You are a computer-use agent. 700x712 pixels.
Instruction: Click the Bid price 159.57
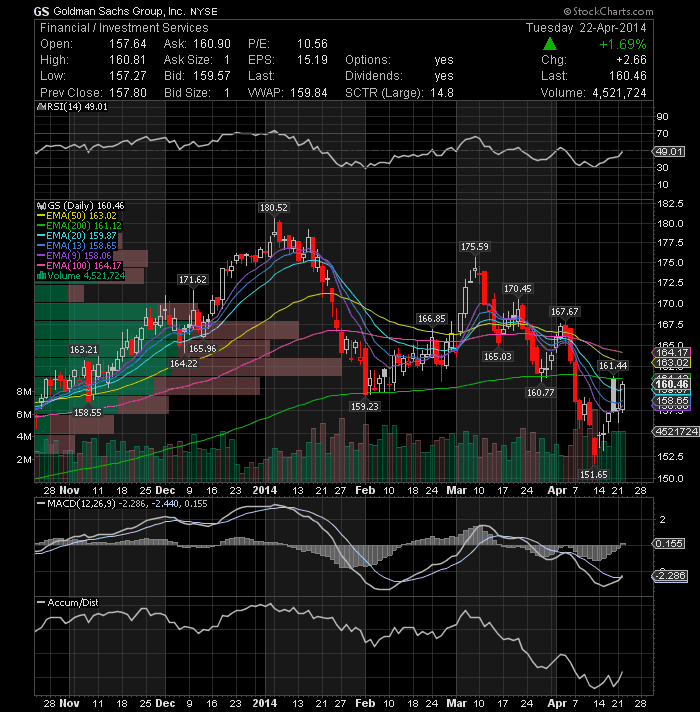click(212, 76)
